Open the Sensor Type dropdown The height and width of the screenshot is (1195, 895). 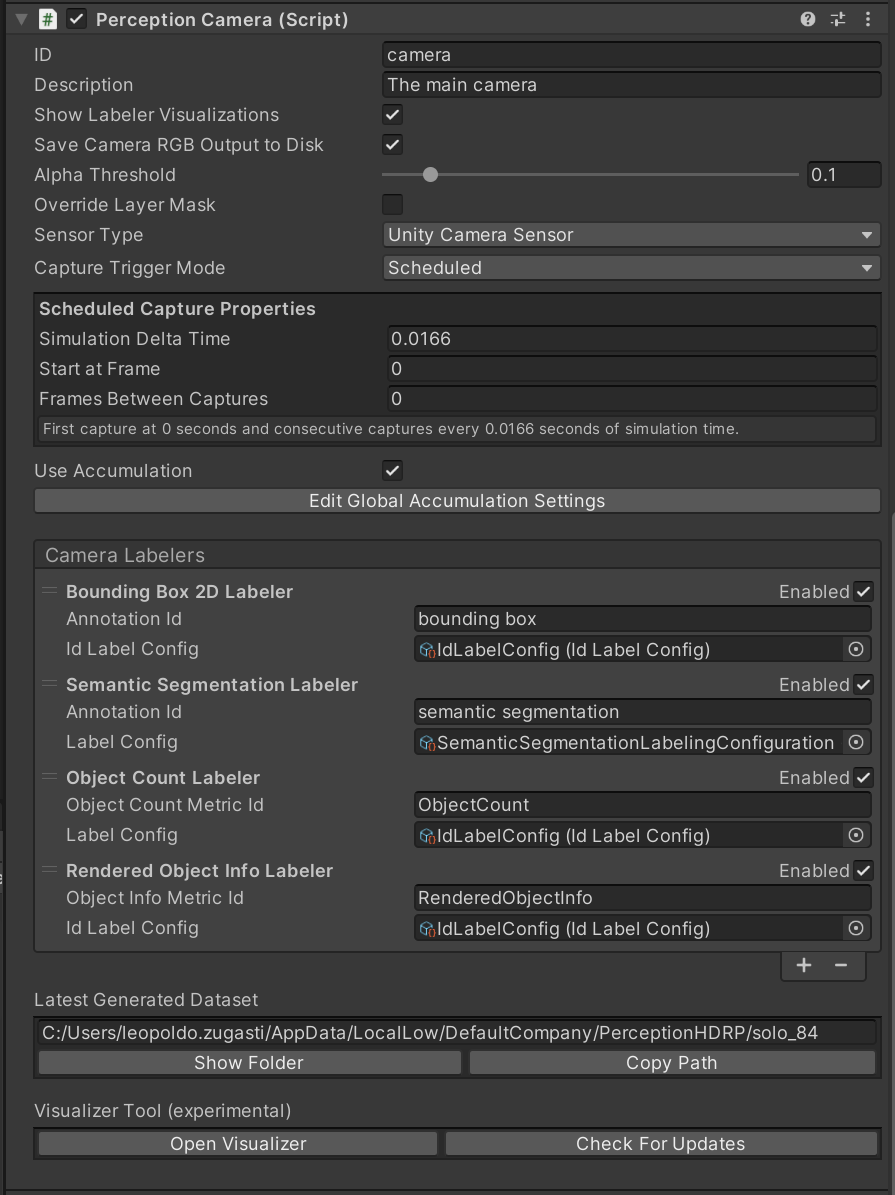point(631,235)
